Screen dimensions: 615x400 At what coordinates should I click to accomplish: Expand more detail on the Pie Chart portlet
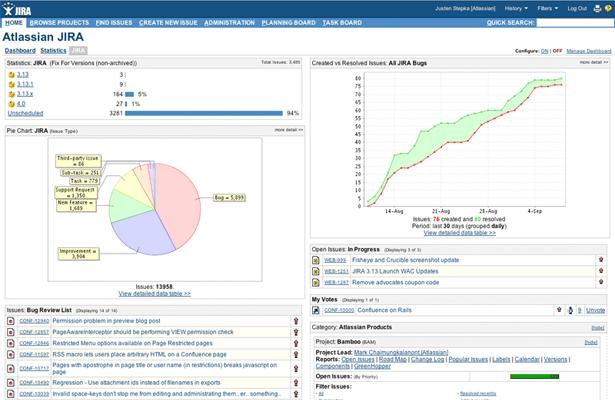289,130
